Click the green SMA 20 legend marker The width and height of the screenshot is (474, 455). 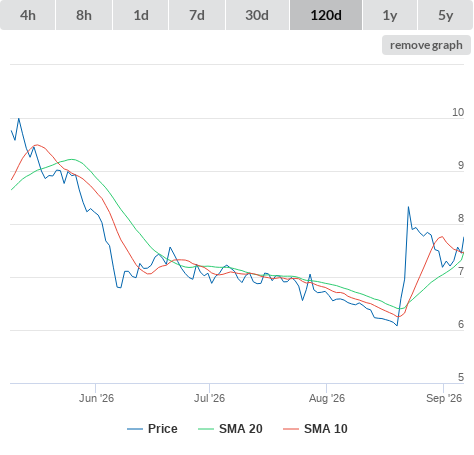point(206,429)
